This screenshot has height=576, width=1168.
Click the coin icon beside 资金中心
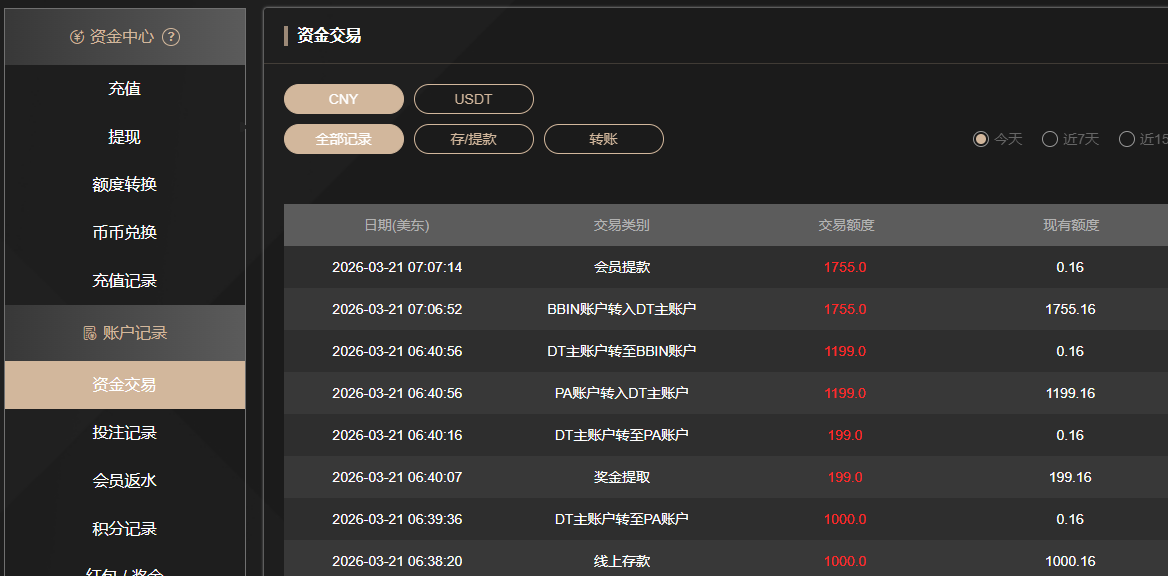75,36
